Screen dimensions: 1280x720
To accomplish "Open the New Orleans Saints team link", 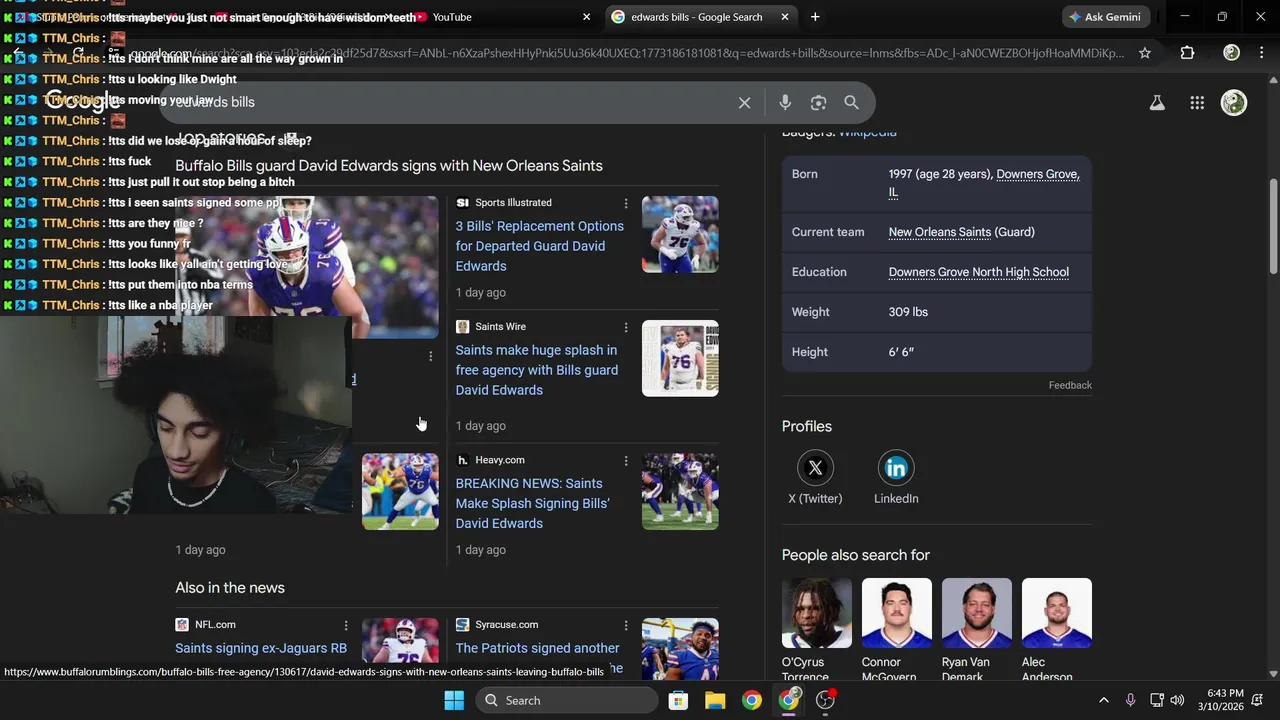I will coord(939,232).
